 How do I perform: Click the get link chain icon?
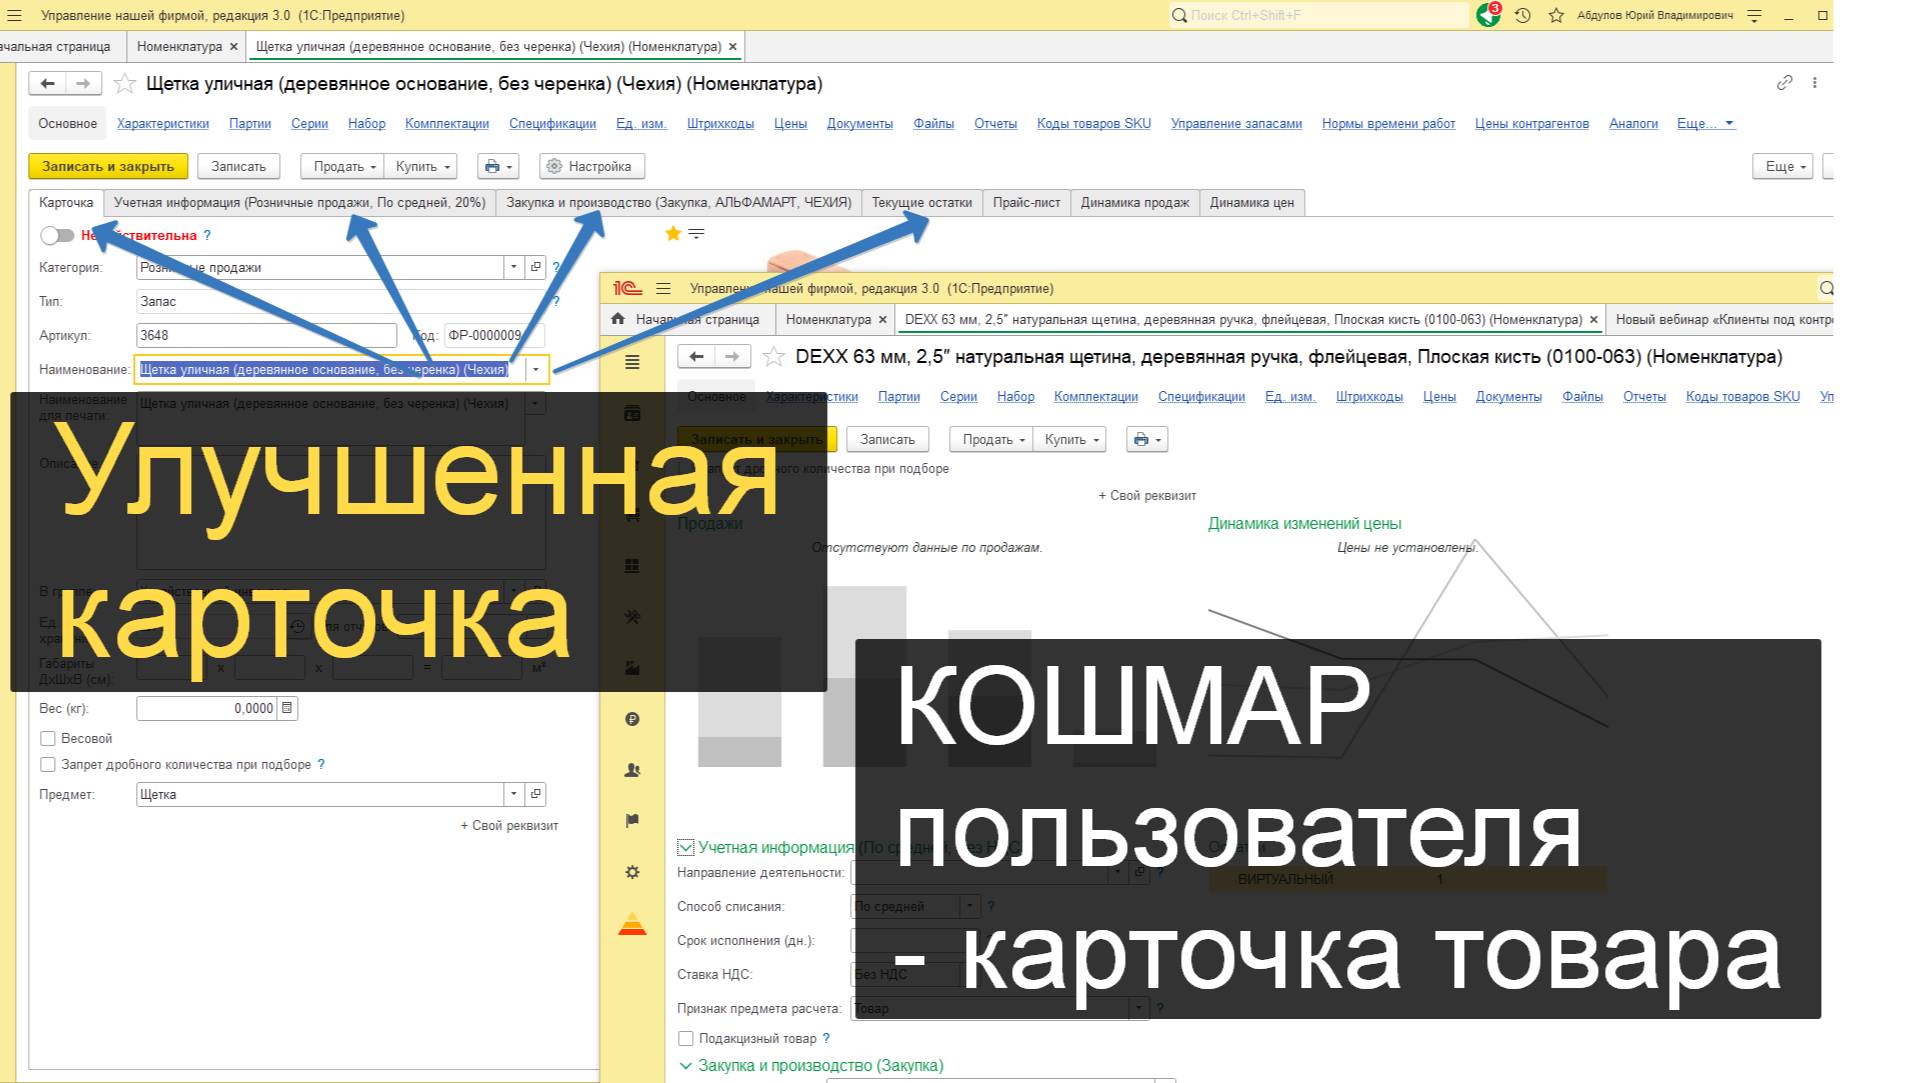(x=1784, y=83)
